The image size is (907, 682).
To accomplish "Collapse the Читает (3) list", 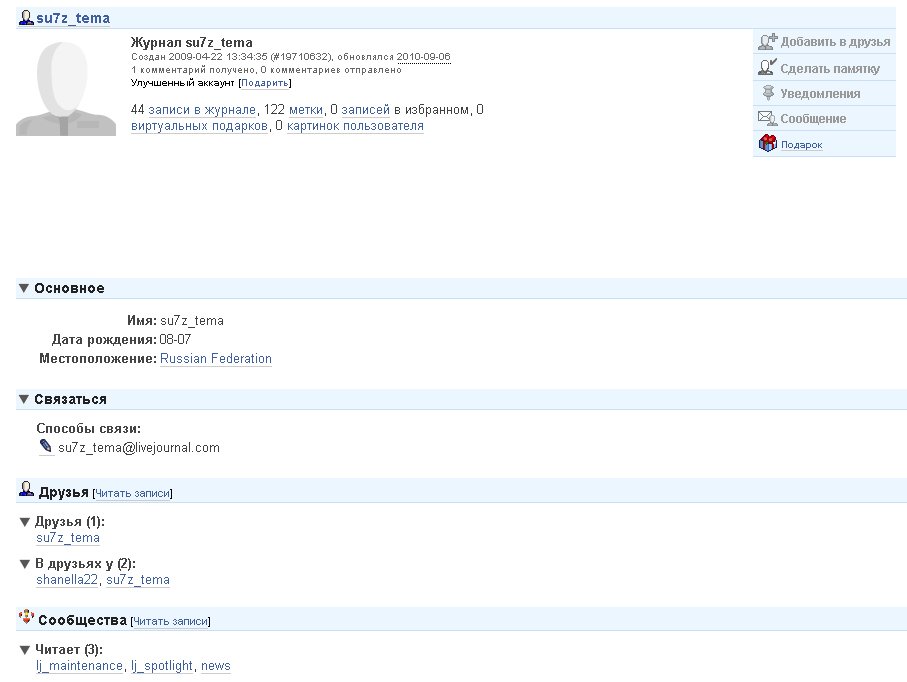I will tap(25, 650).
